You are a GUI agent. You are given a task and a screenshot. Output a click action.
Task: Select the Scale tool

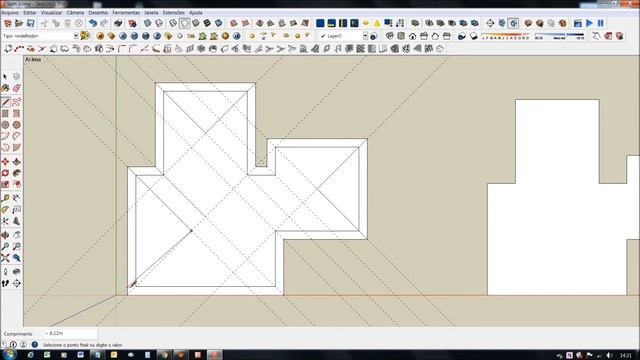[x=5, y=184]
